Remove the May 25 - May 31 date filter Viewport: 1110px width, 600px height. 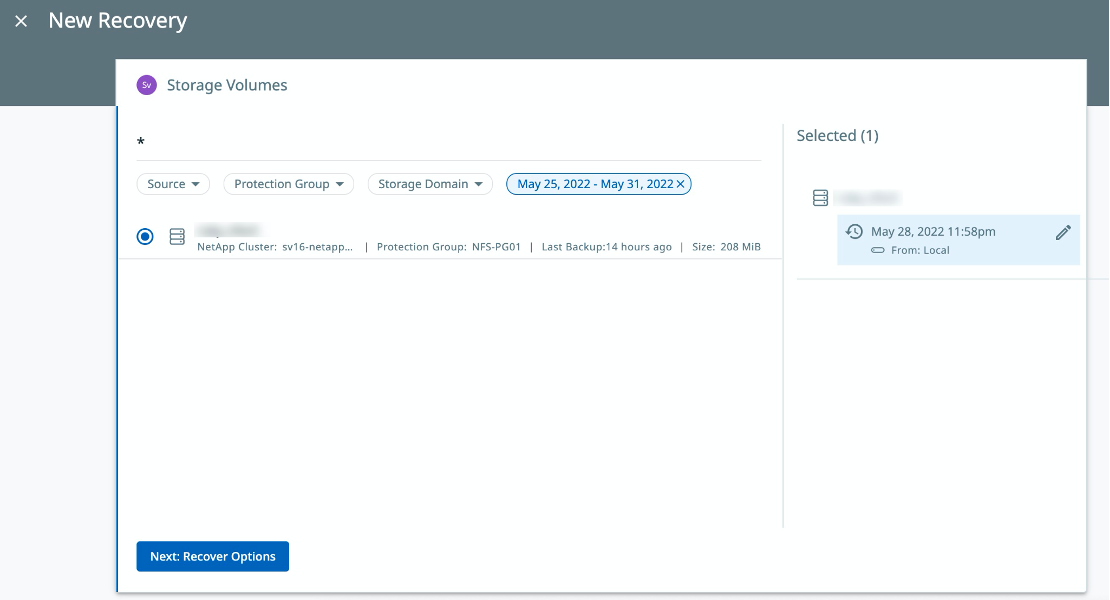tap(680, 184)
